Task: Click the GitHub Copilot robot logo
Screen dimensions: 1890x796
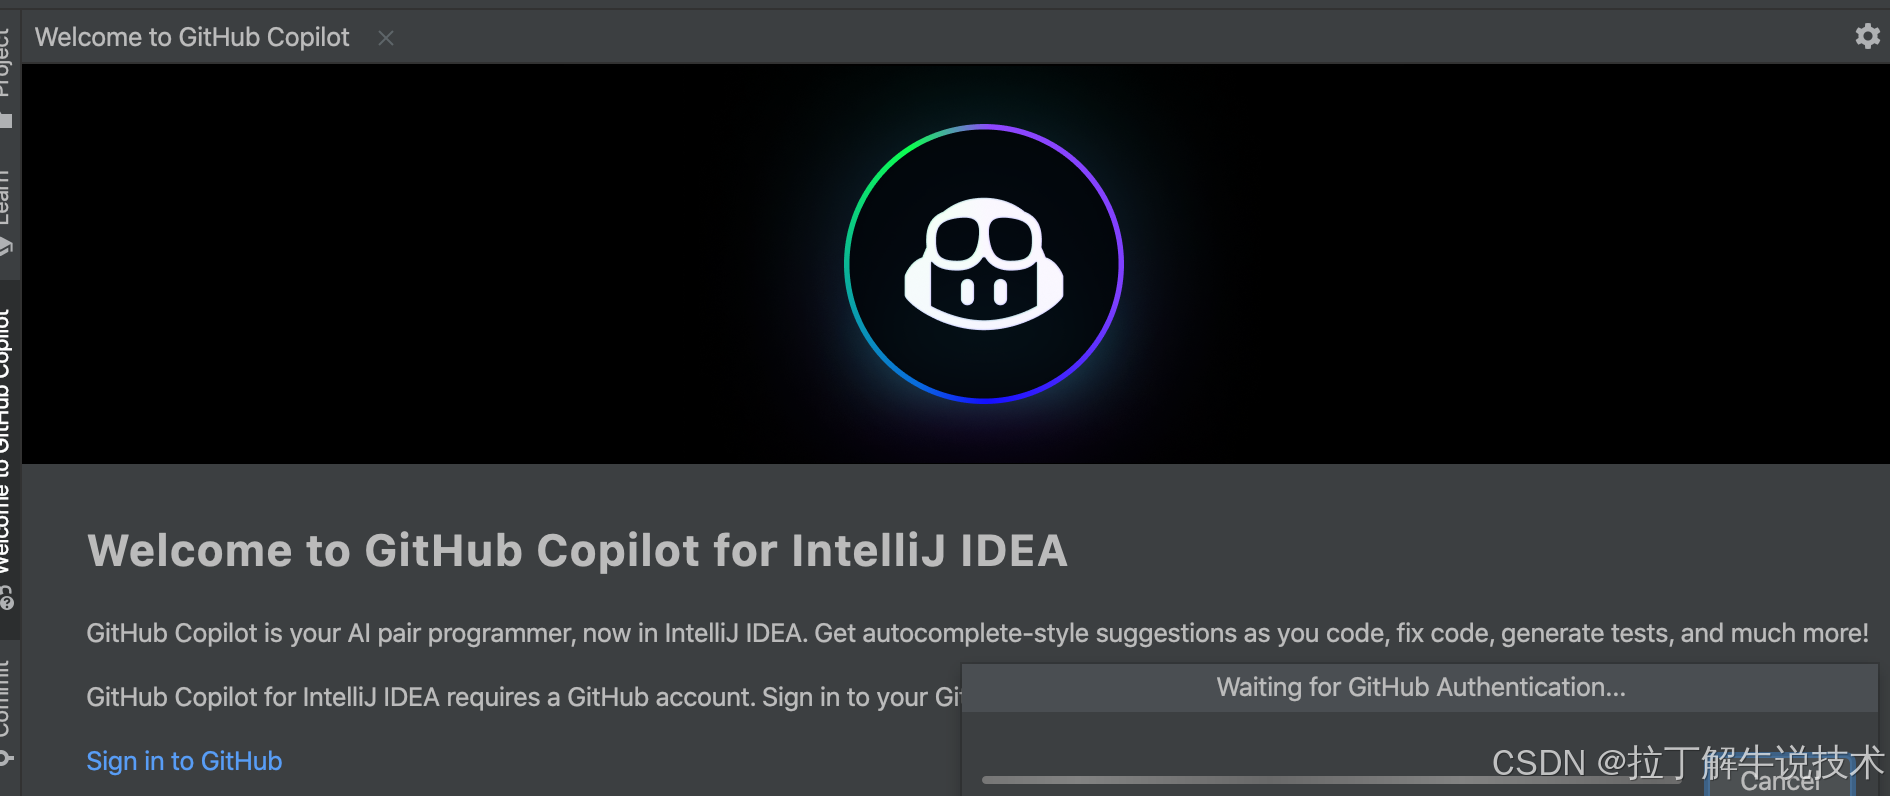Action: click(984, 263)
